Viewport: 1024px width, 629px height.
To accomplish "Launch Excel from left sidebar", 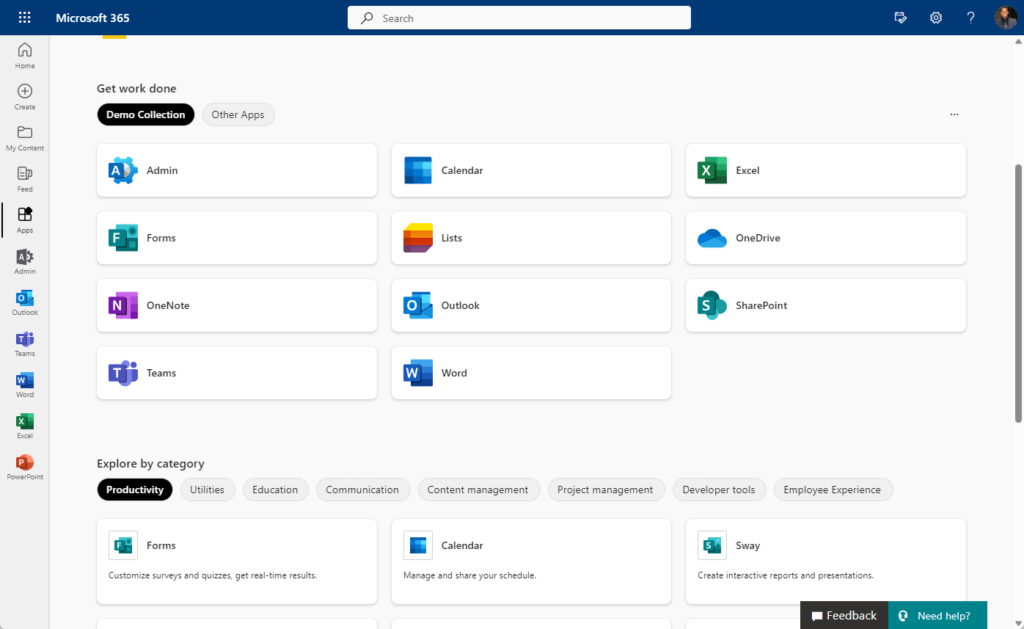I will pos(25,426).
